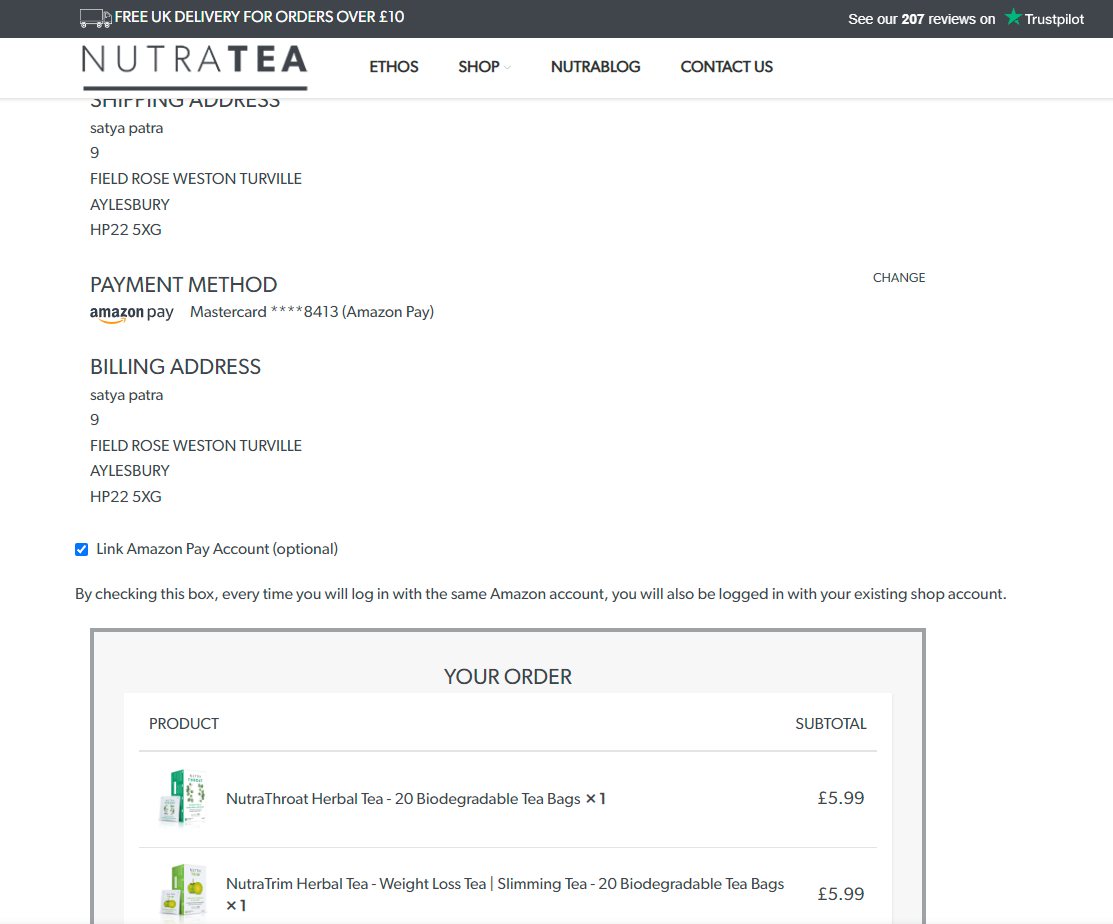The height and width of the screenshot is (924, 1113).
Task: Go to NUTRABLOG page
Action: pos(595,67)
